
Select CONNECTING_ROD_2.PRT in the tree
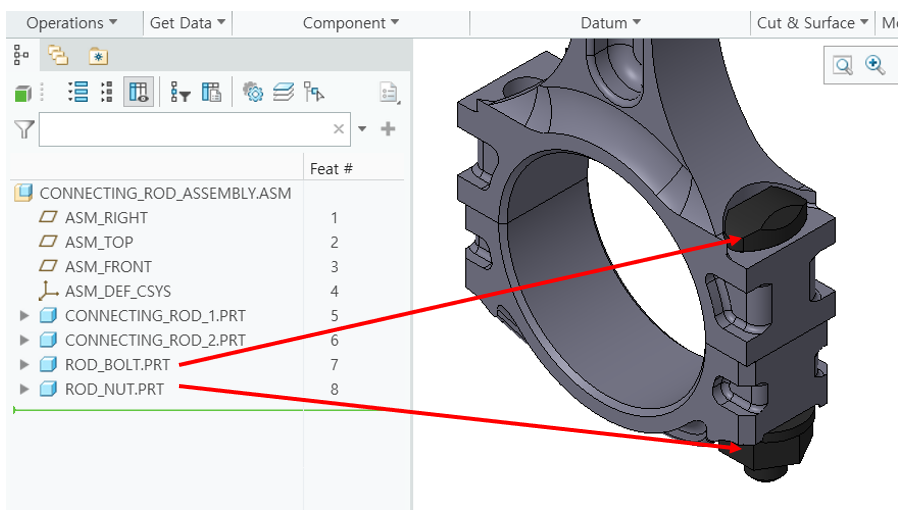tap(155, 341)
